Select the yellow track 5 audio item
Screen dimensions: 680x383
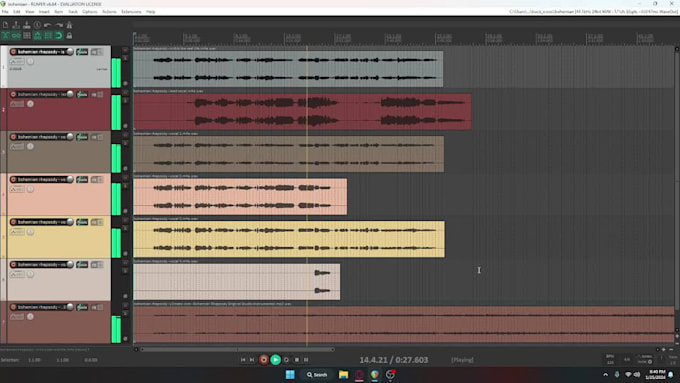(289, 239)
